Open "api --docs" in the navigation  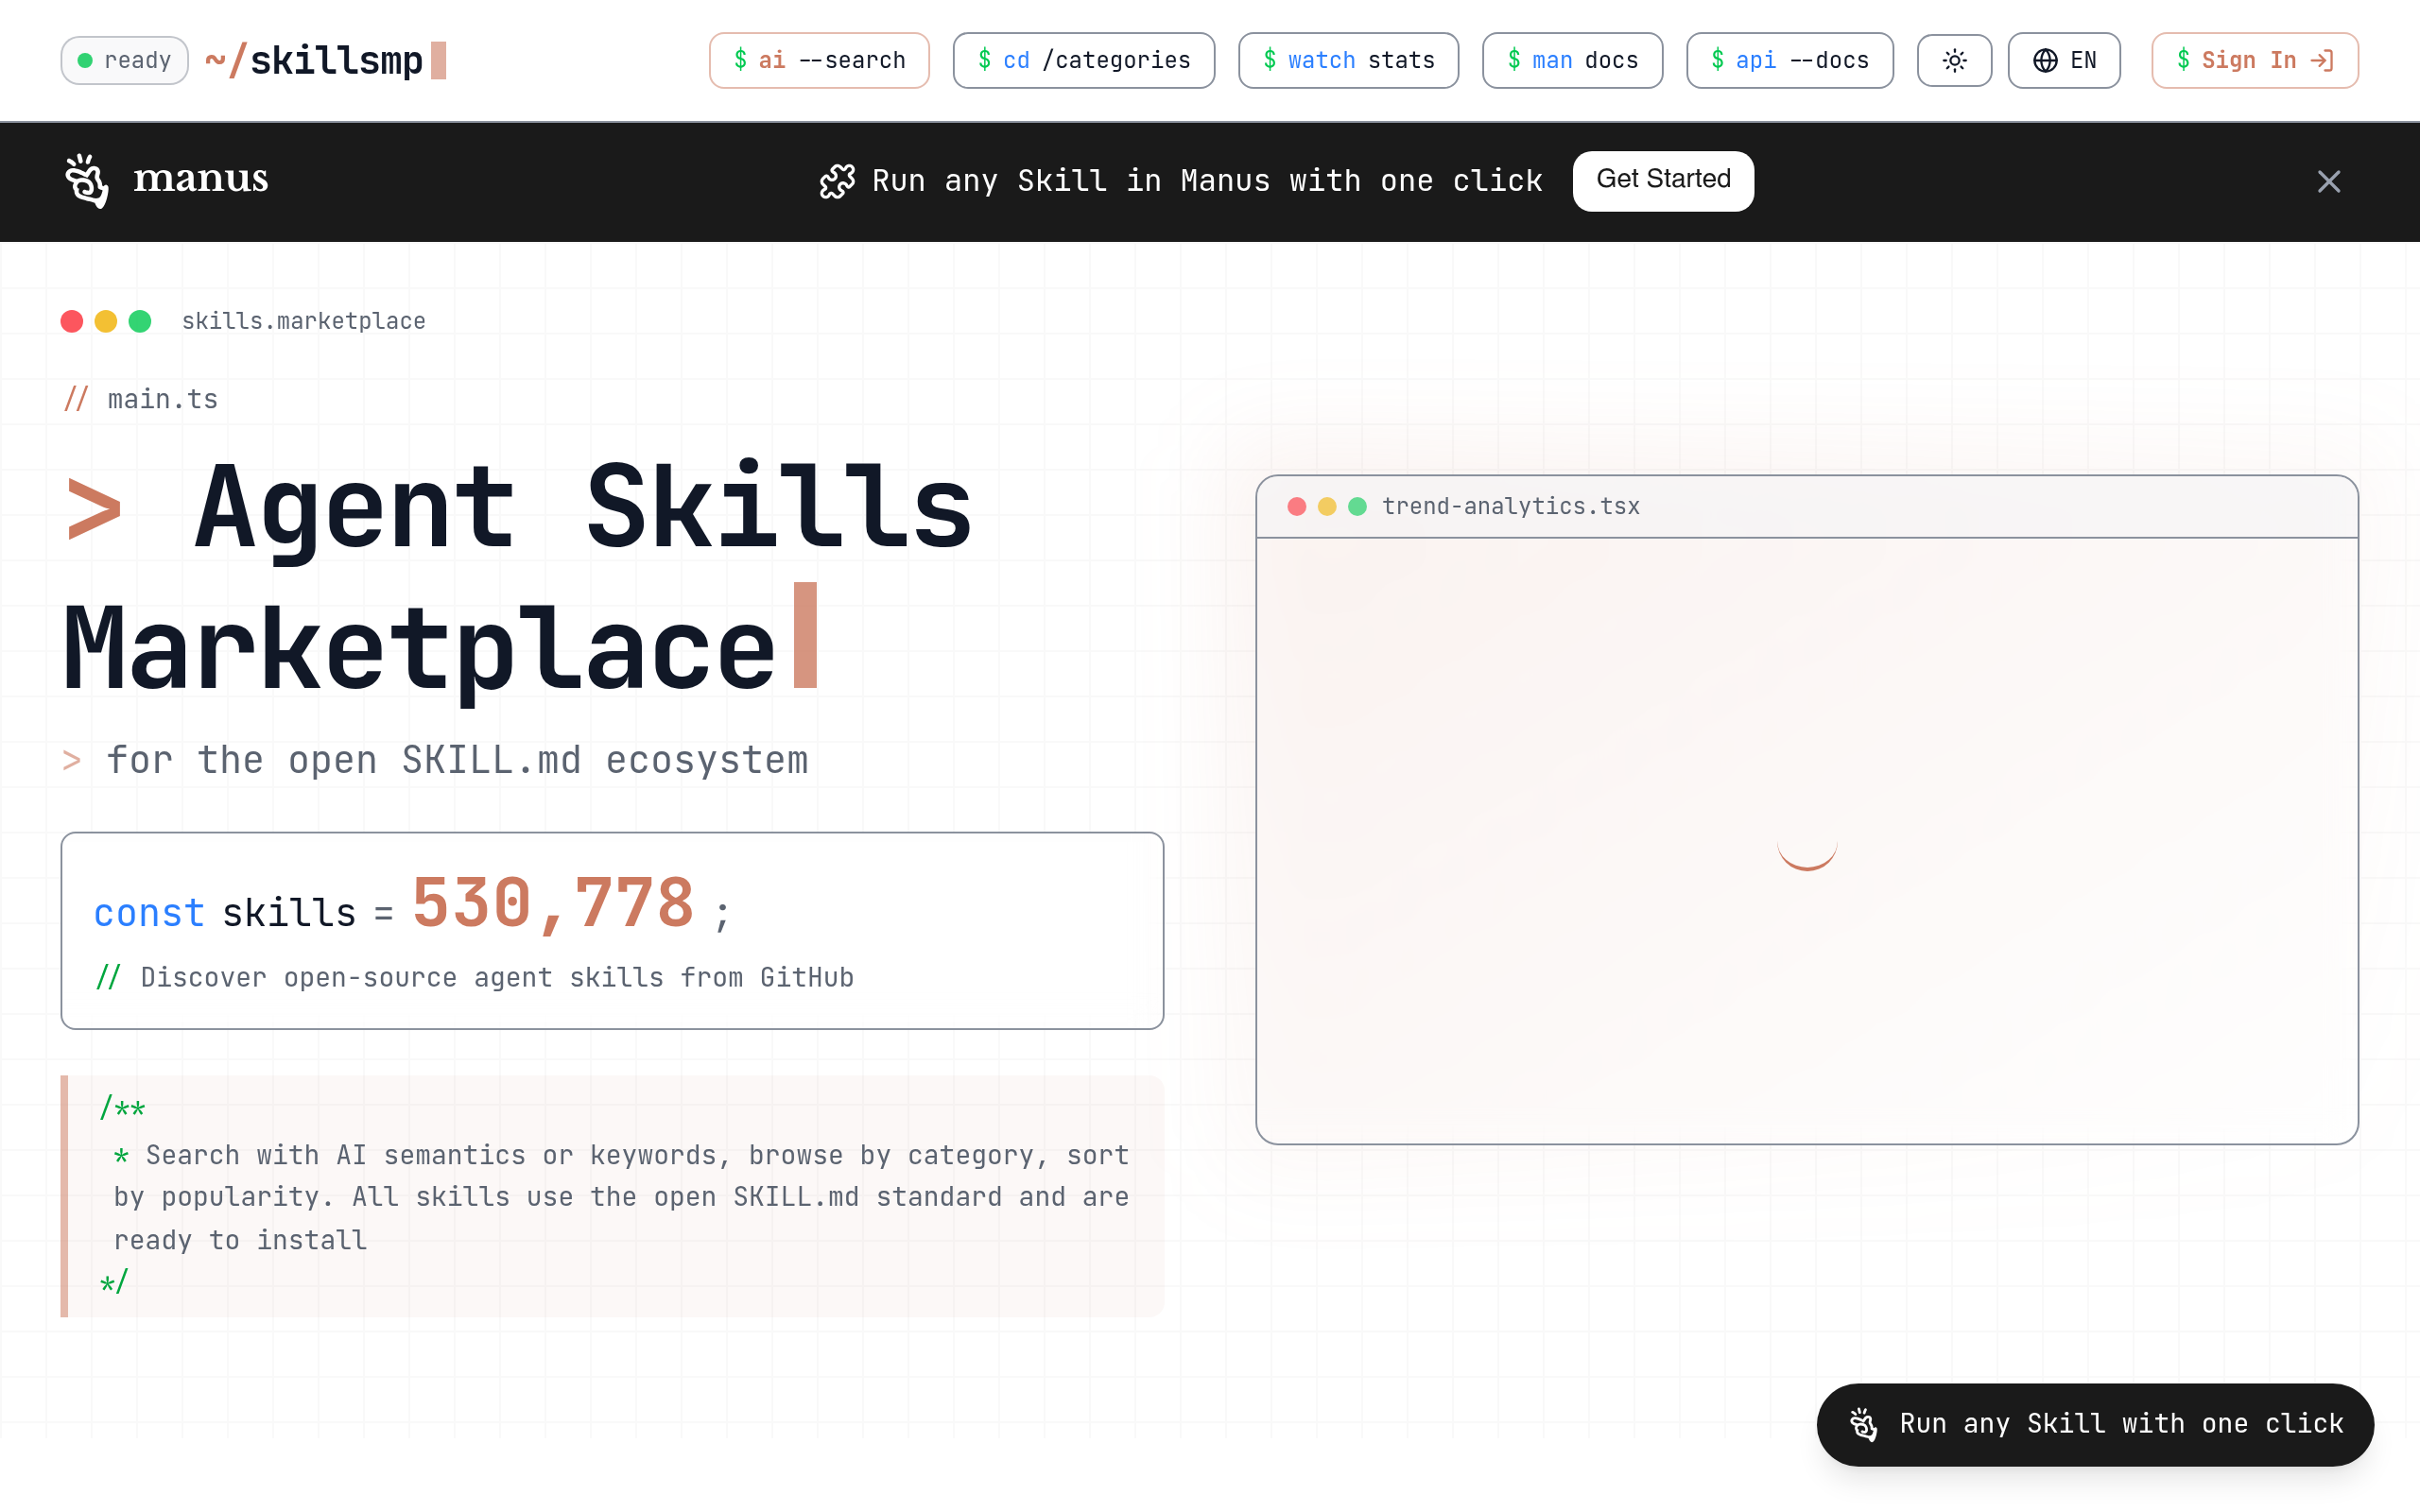point(1789,60)
